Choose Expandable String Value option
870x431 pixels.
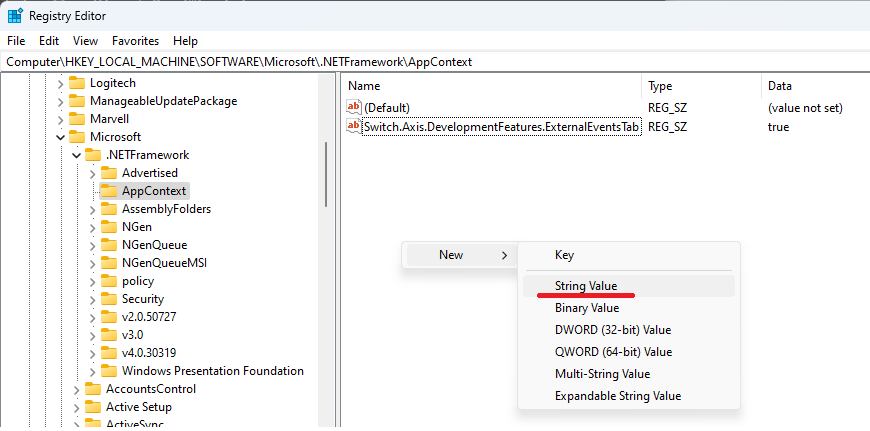pos(629,396)
